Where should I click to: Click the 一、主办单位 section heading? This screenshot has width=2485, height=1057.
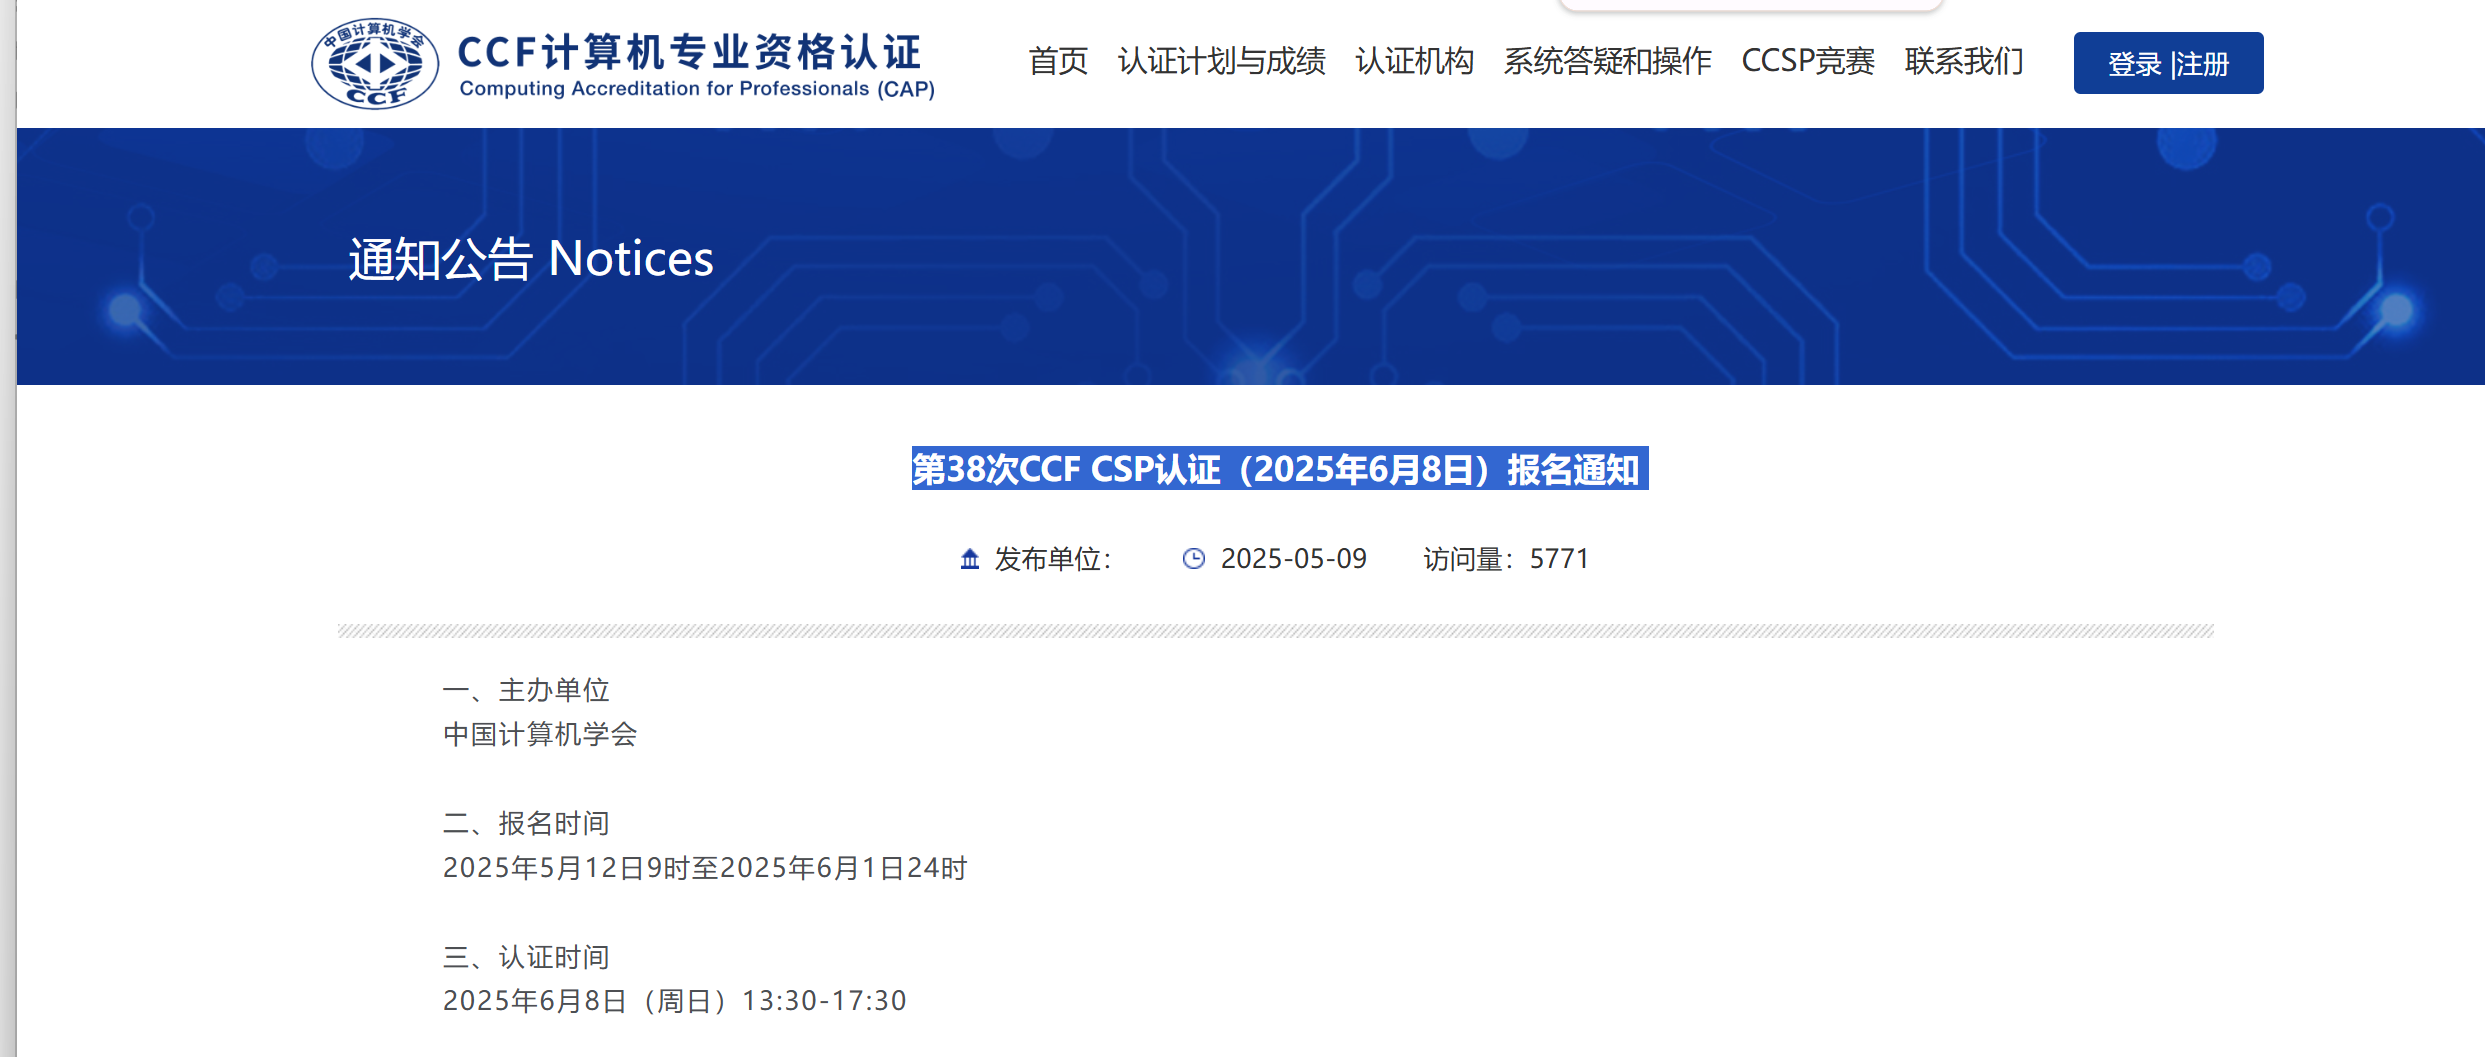coord(526,690)
